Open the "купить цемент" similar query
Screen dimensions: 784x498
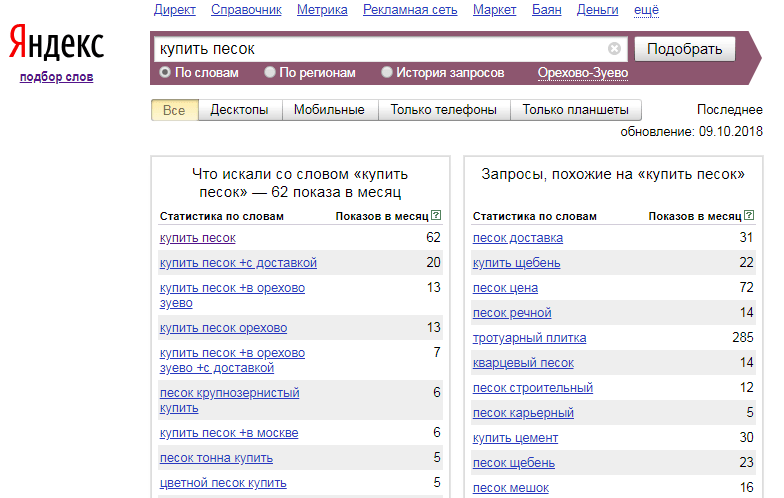tap(516, 438)
